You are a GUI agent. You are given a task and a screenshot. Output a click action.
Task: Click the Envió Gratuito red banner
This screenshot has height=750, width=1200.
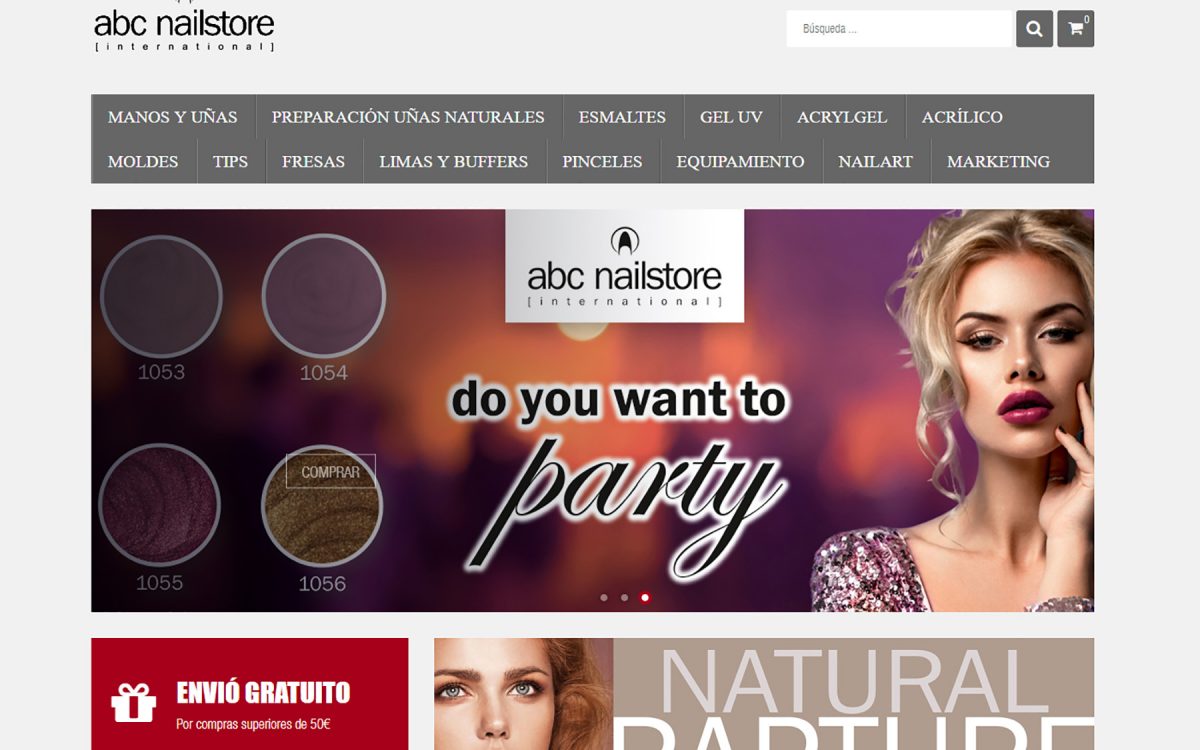coord(250,694)
